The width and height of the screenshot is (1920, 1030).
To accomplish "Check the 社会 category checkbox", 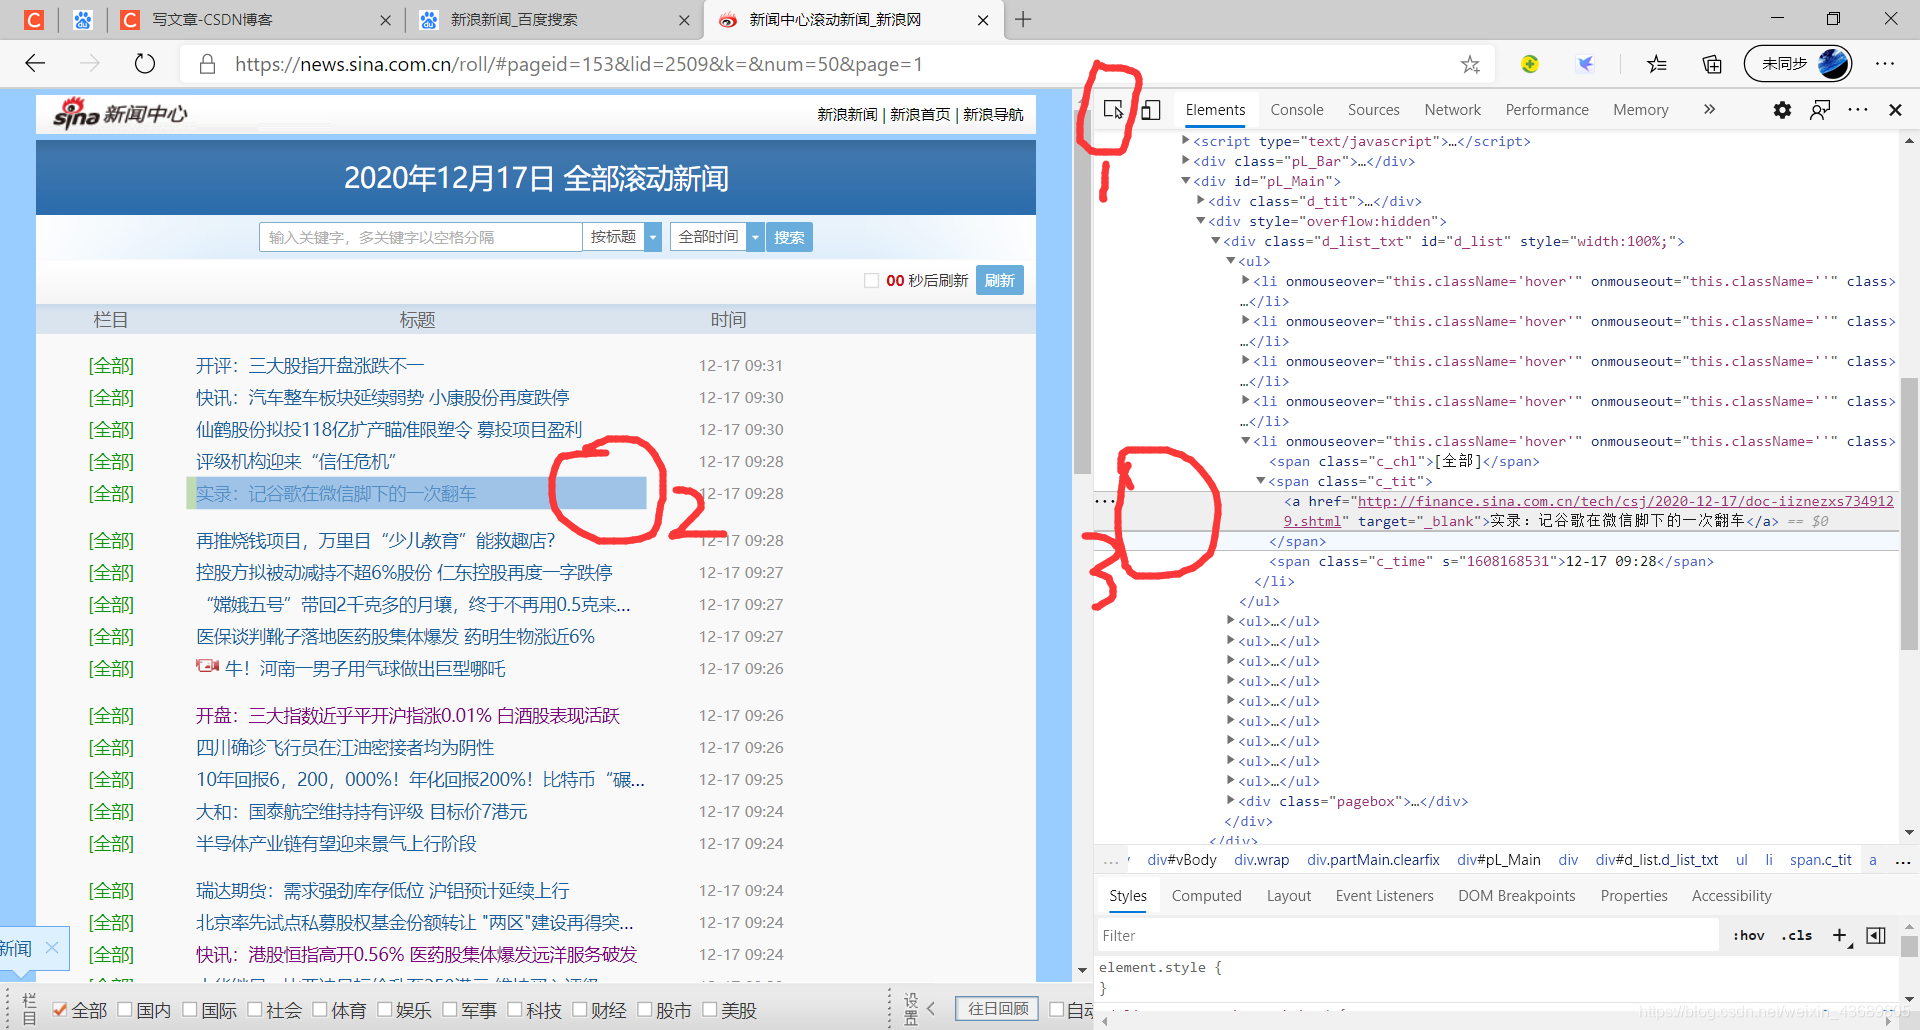I will click(255, 1009).
